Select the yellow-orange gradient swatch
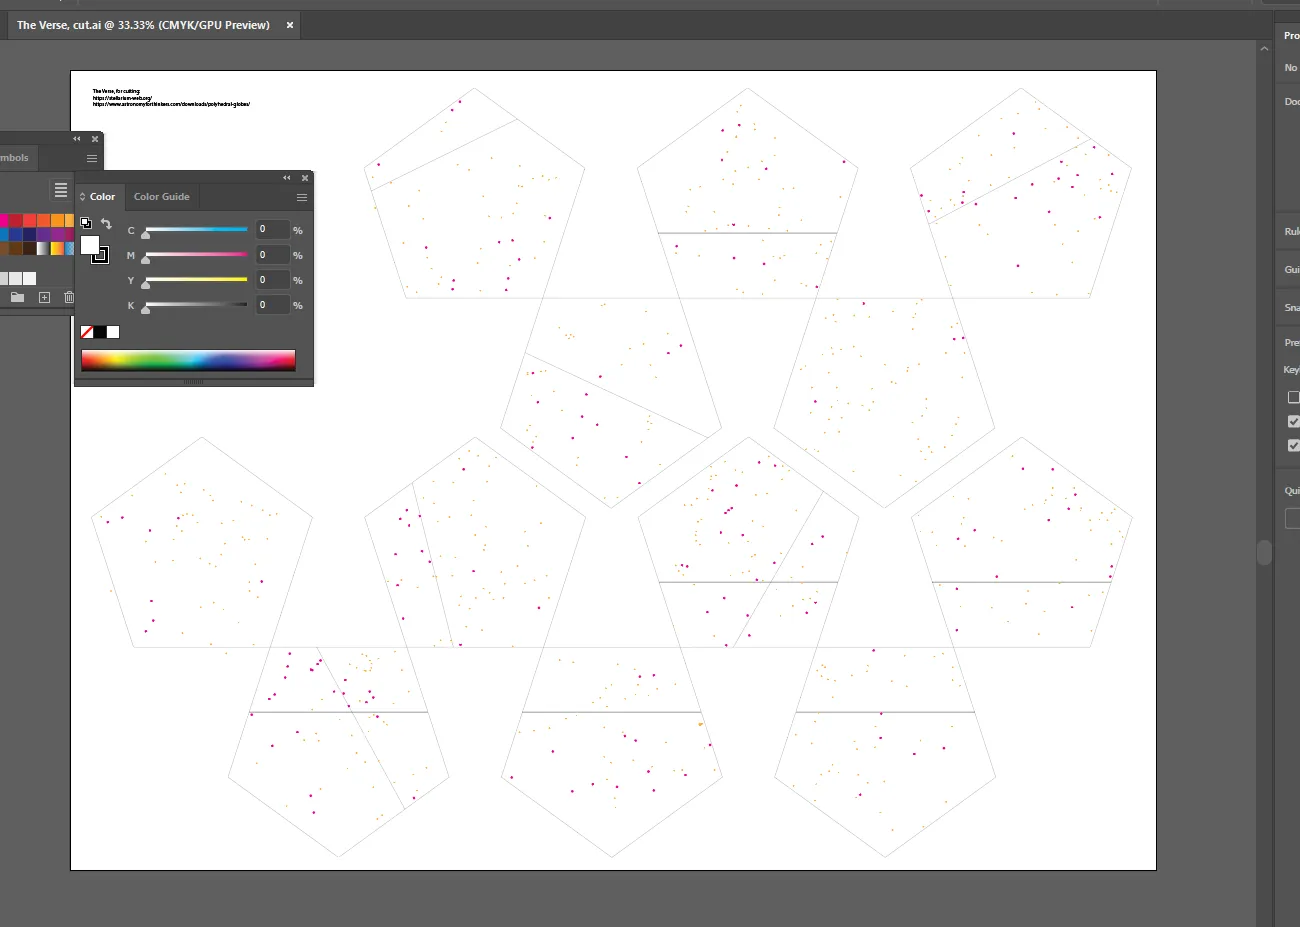 [57, 248]
